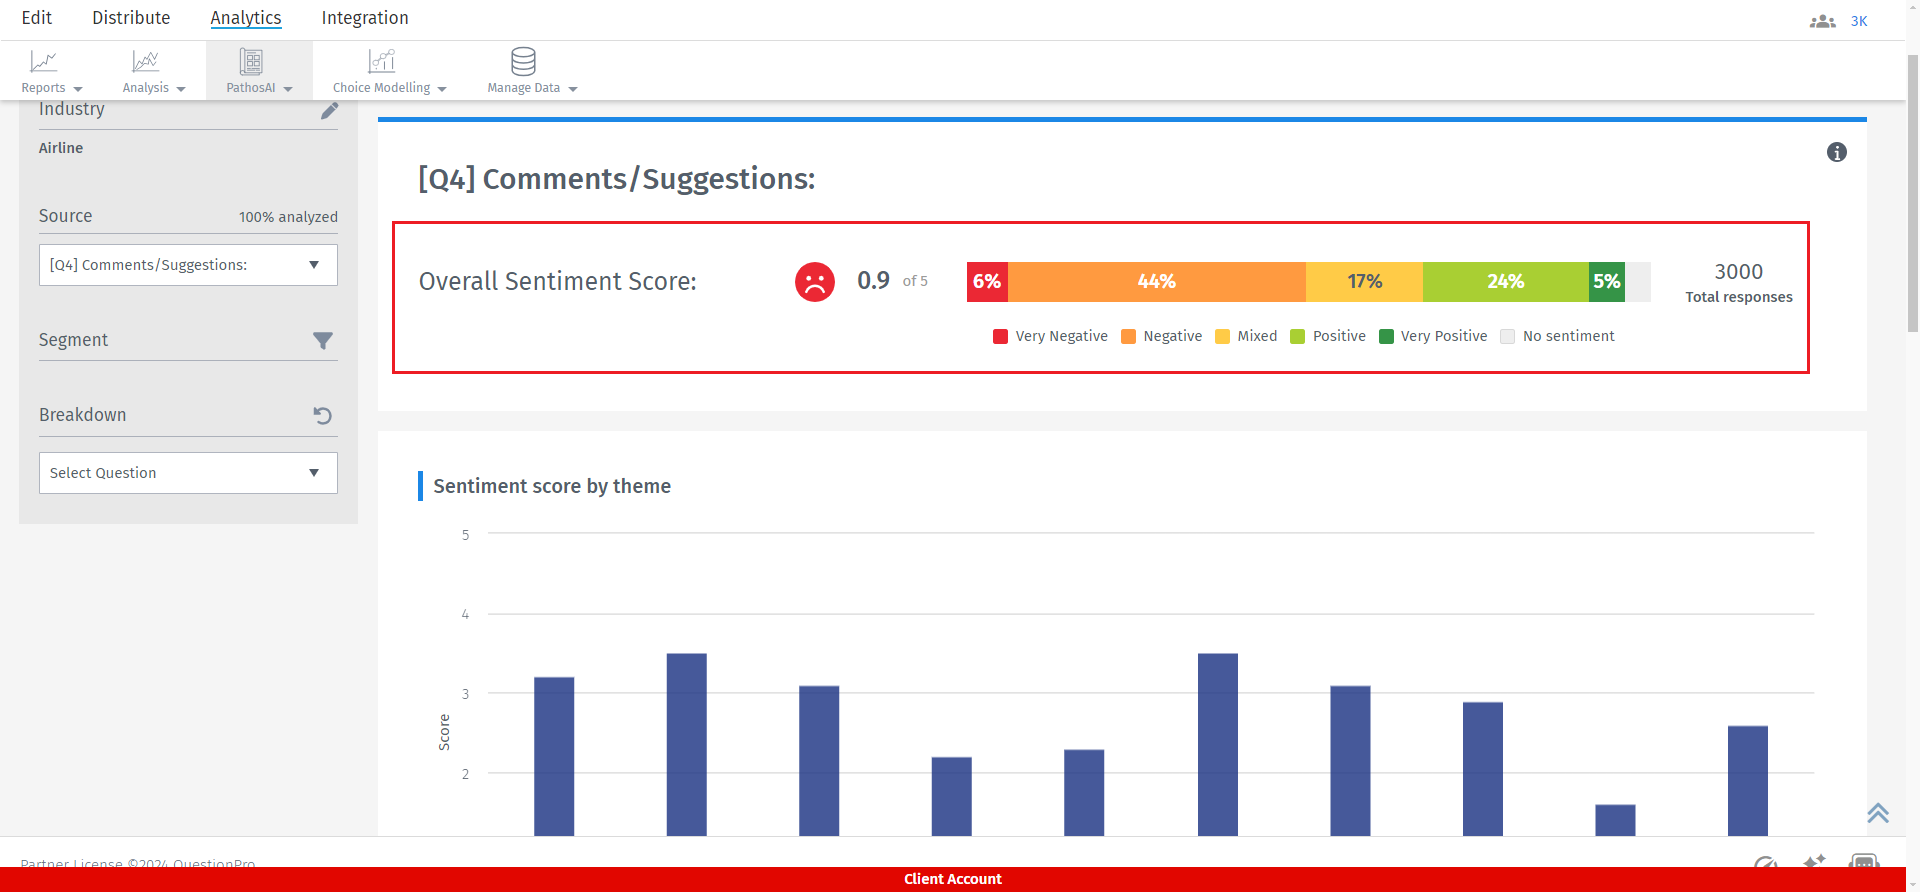The image size is (1920, 892).
Task: Open the Breakdown Select Question dropdown
Action: pos(188,473)
